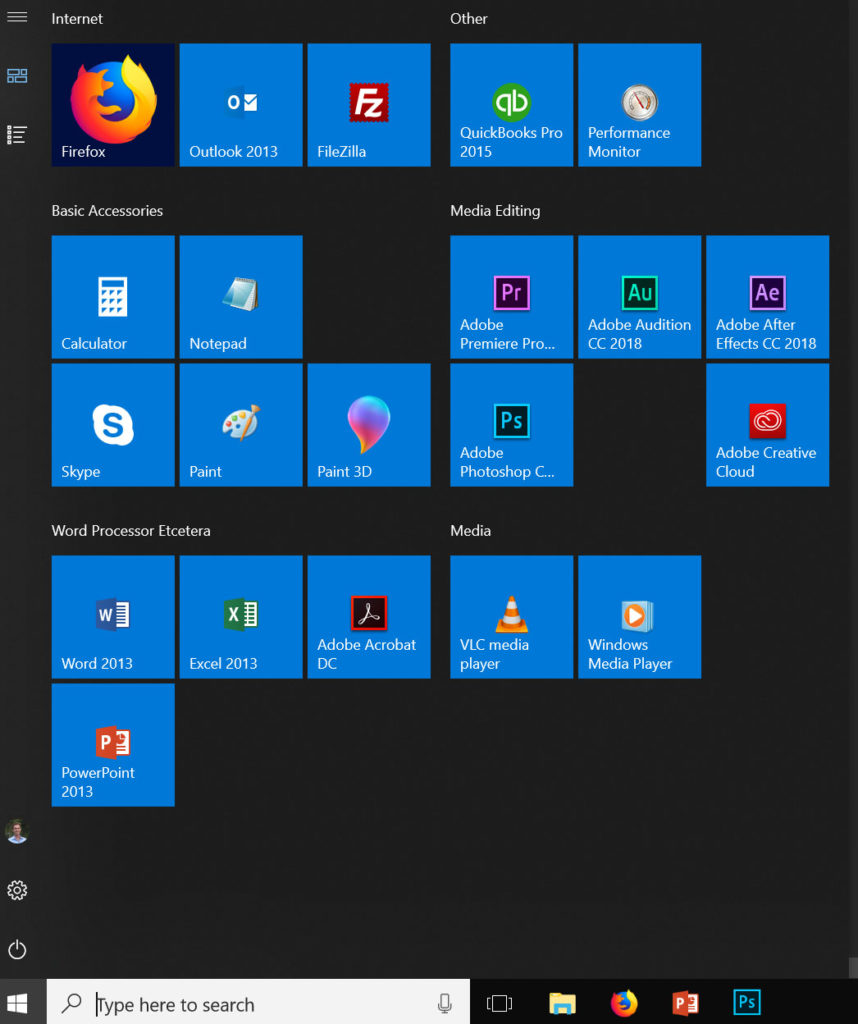Open Excel 2013 tile

(241, 617)
